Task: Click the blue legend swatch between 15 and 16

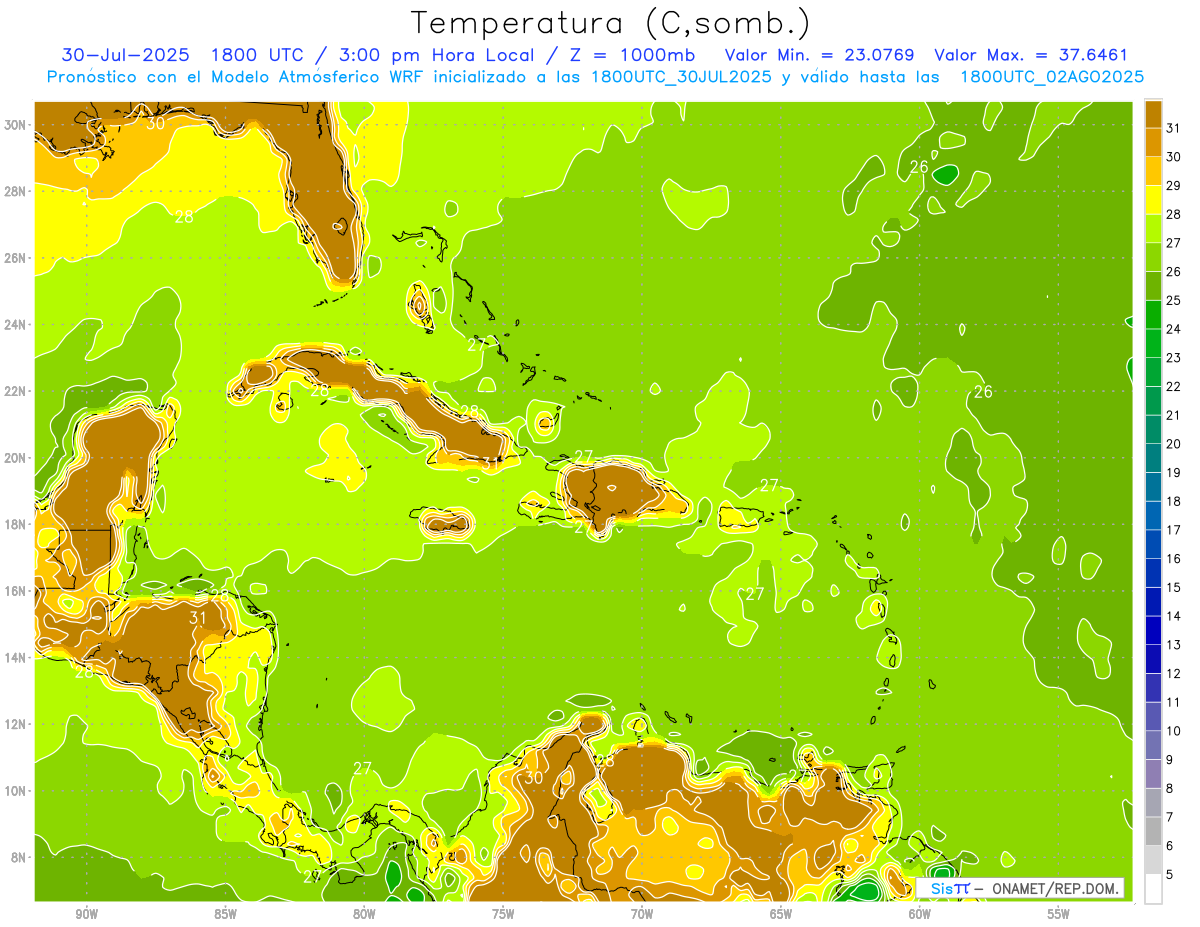Action: 1153,573
